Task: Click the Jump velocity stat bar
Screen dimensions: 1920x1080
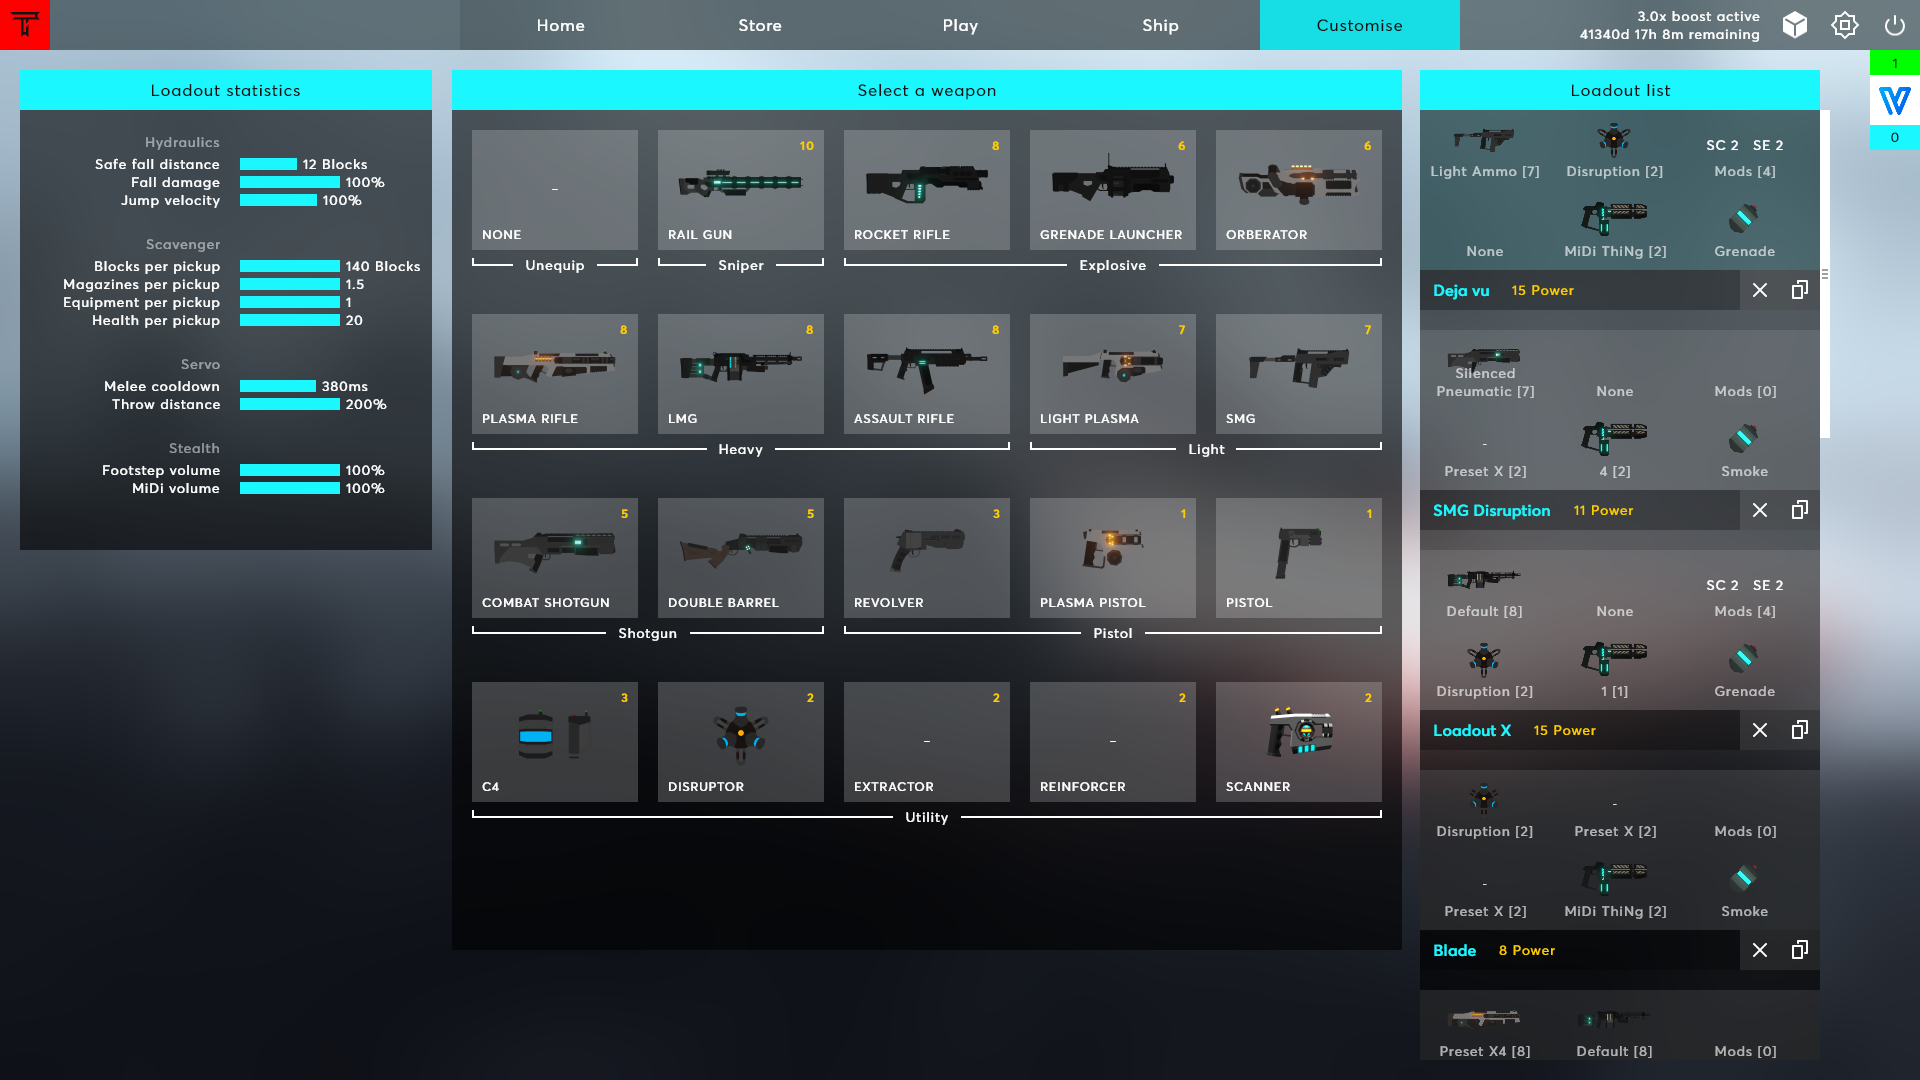Action: click(278, 200)
